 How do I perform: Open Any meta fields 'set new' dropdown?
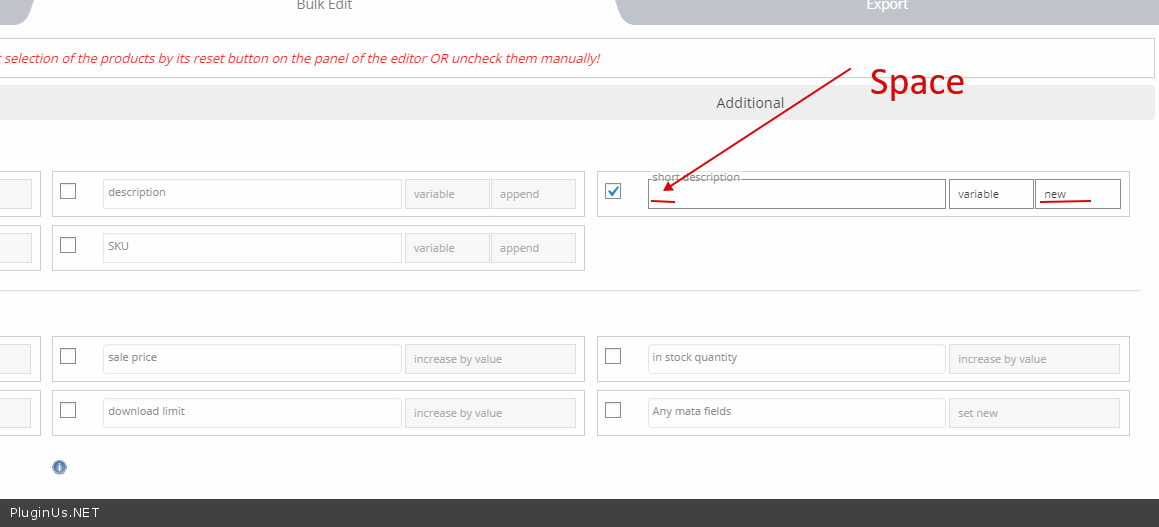click(1033, 413)
